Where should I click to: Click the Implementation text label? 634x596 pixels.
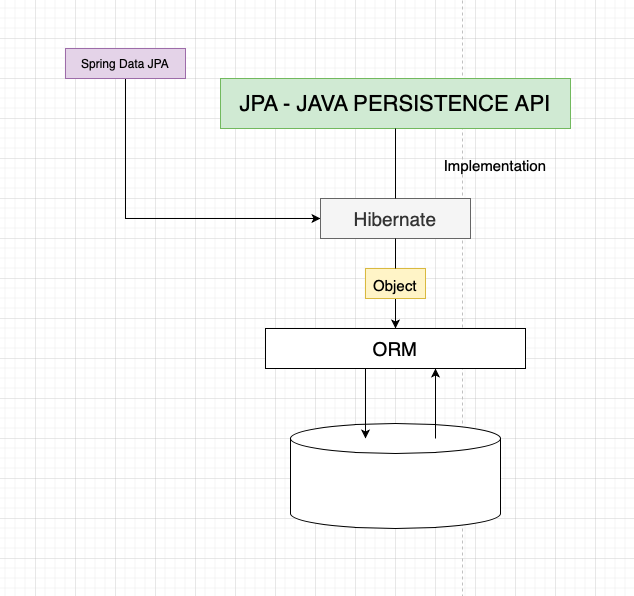coord(495,166)
